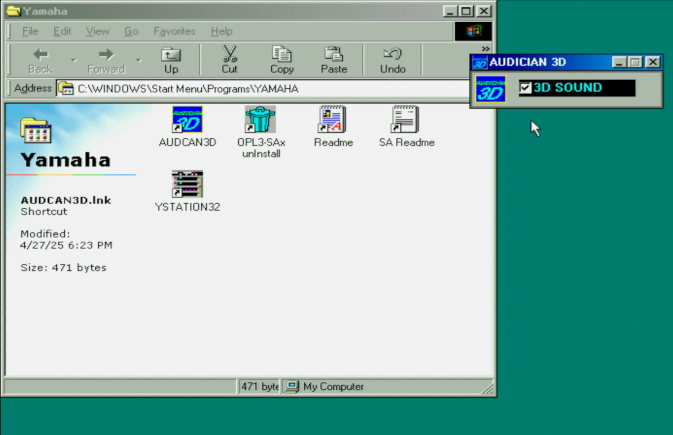This screenshot has height=435, width=673.
Task: Toggle the 3D SOUND checkbox
Action: point(525,88)
